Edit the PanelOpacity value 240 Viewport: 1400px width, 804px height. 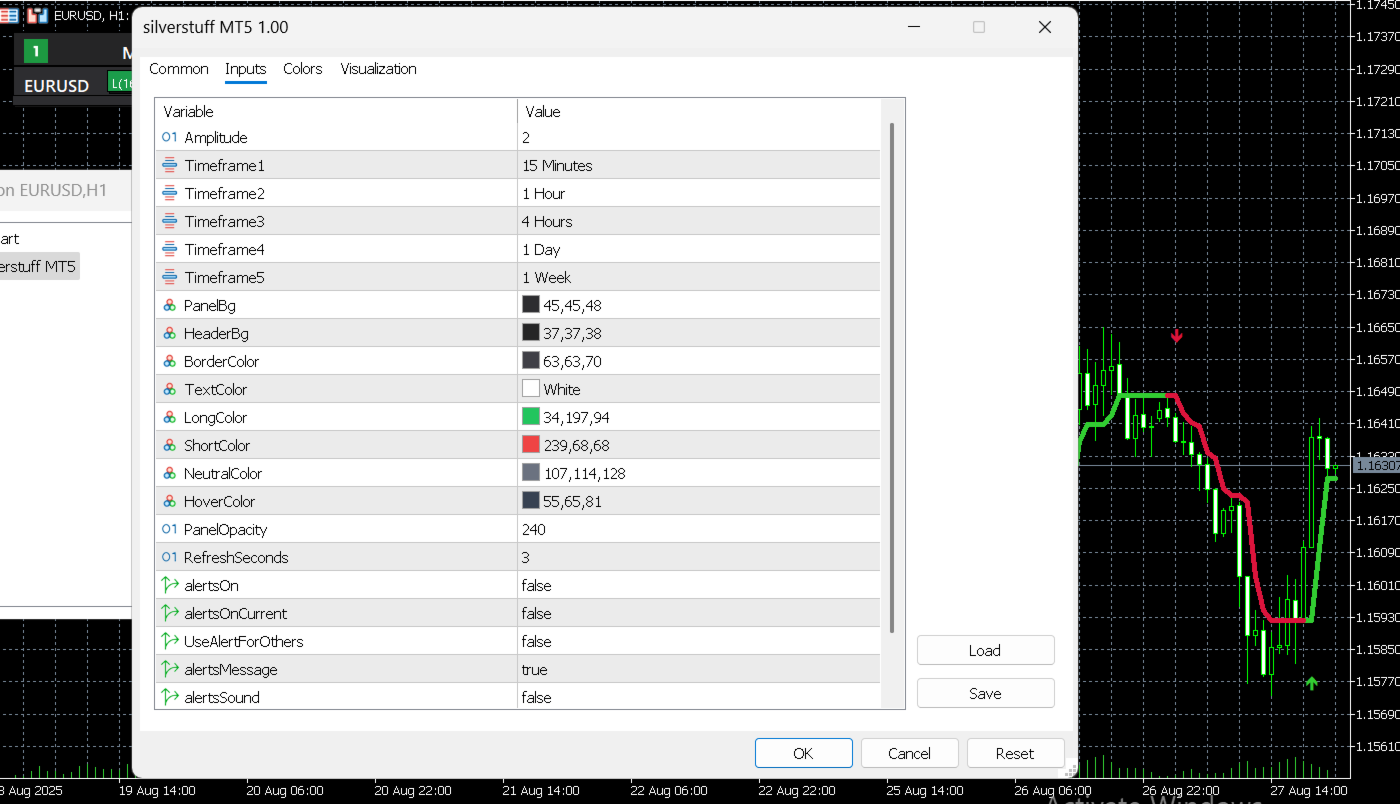(x=698, y=529)
